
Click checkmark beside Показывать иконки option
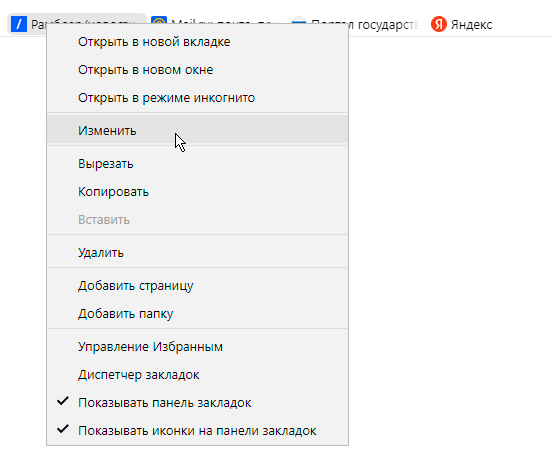(x=63, y=429)
